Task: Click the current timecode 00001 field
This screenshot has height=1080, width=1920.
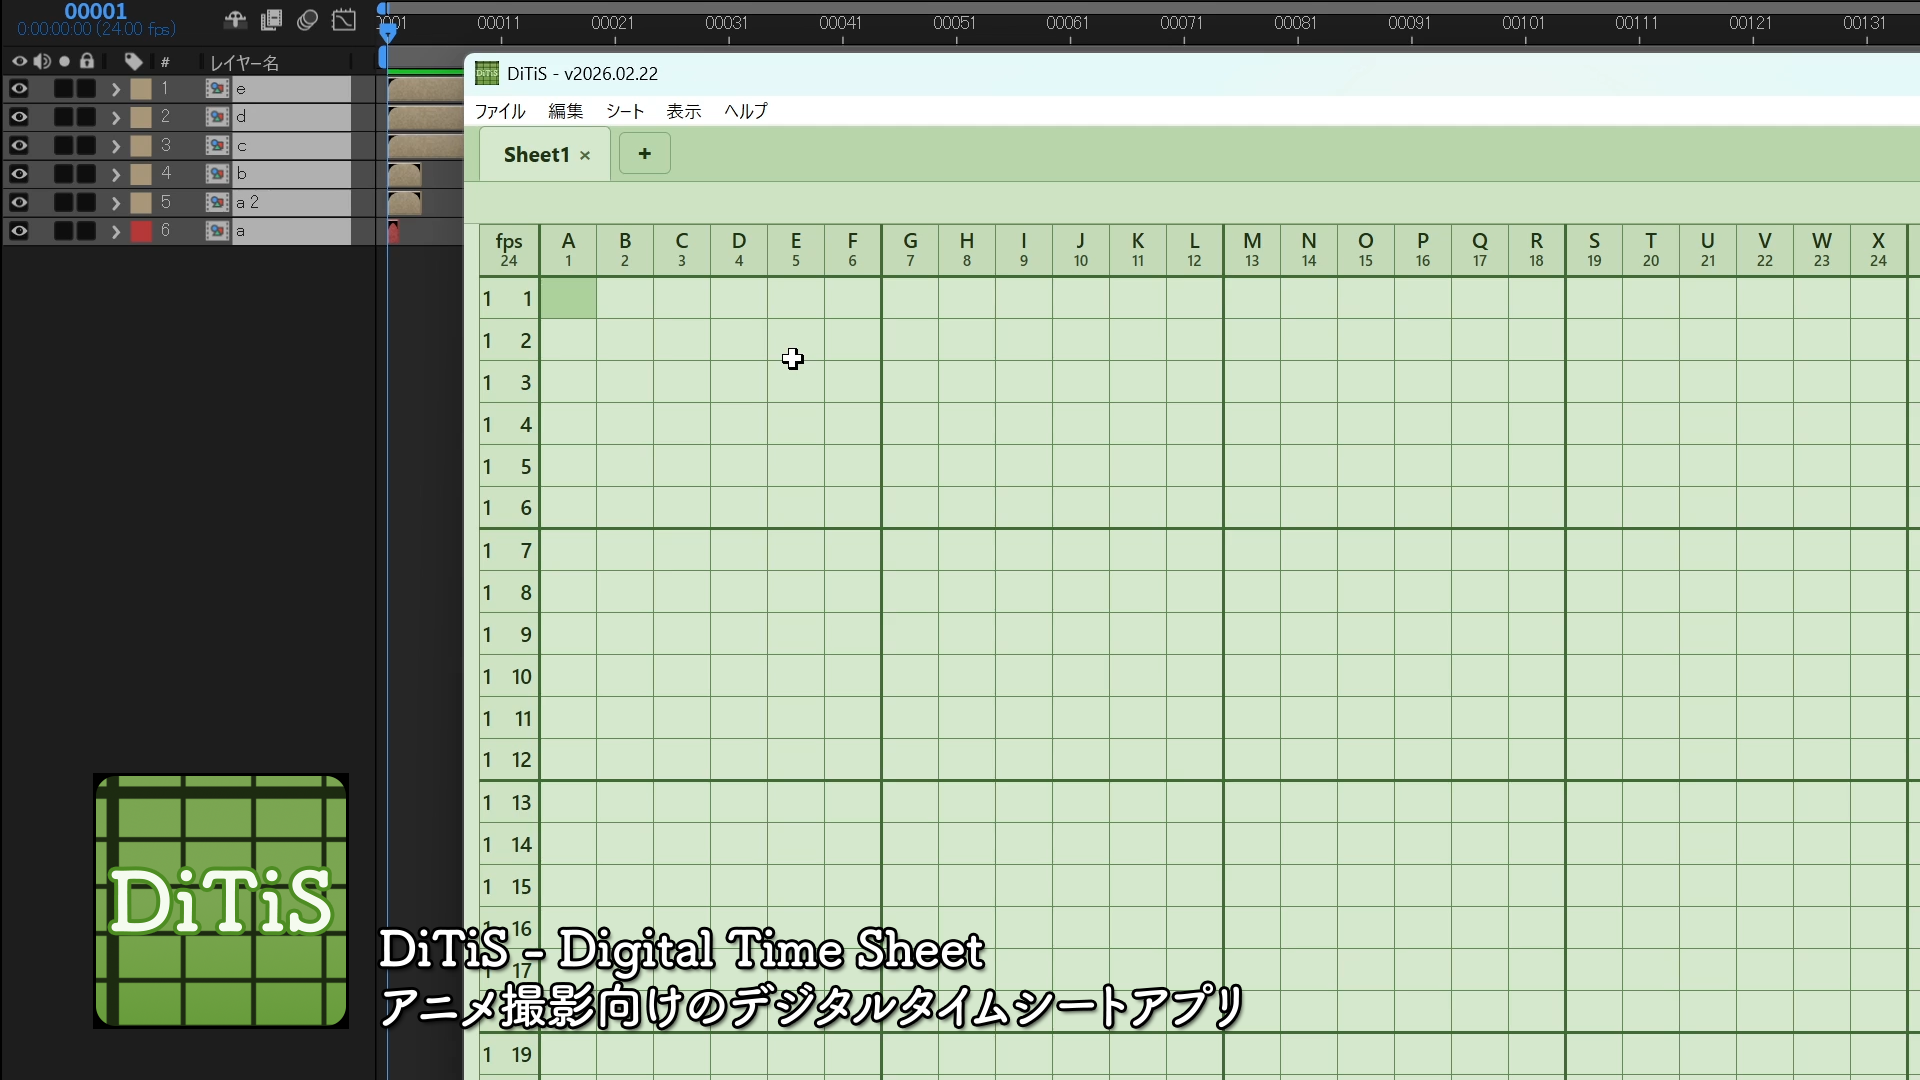Action: [96, 12]
